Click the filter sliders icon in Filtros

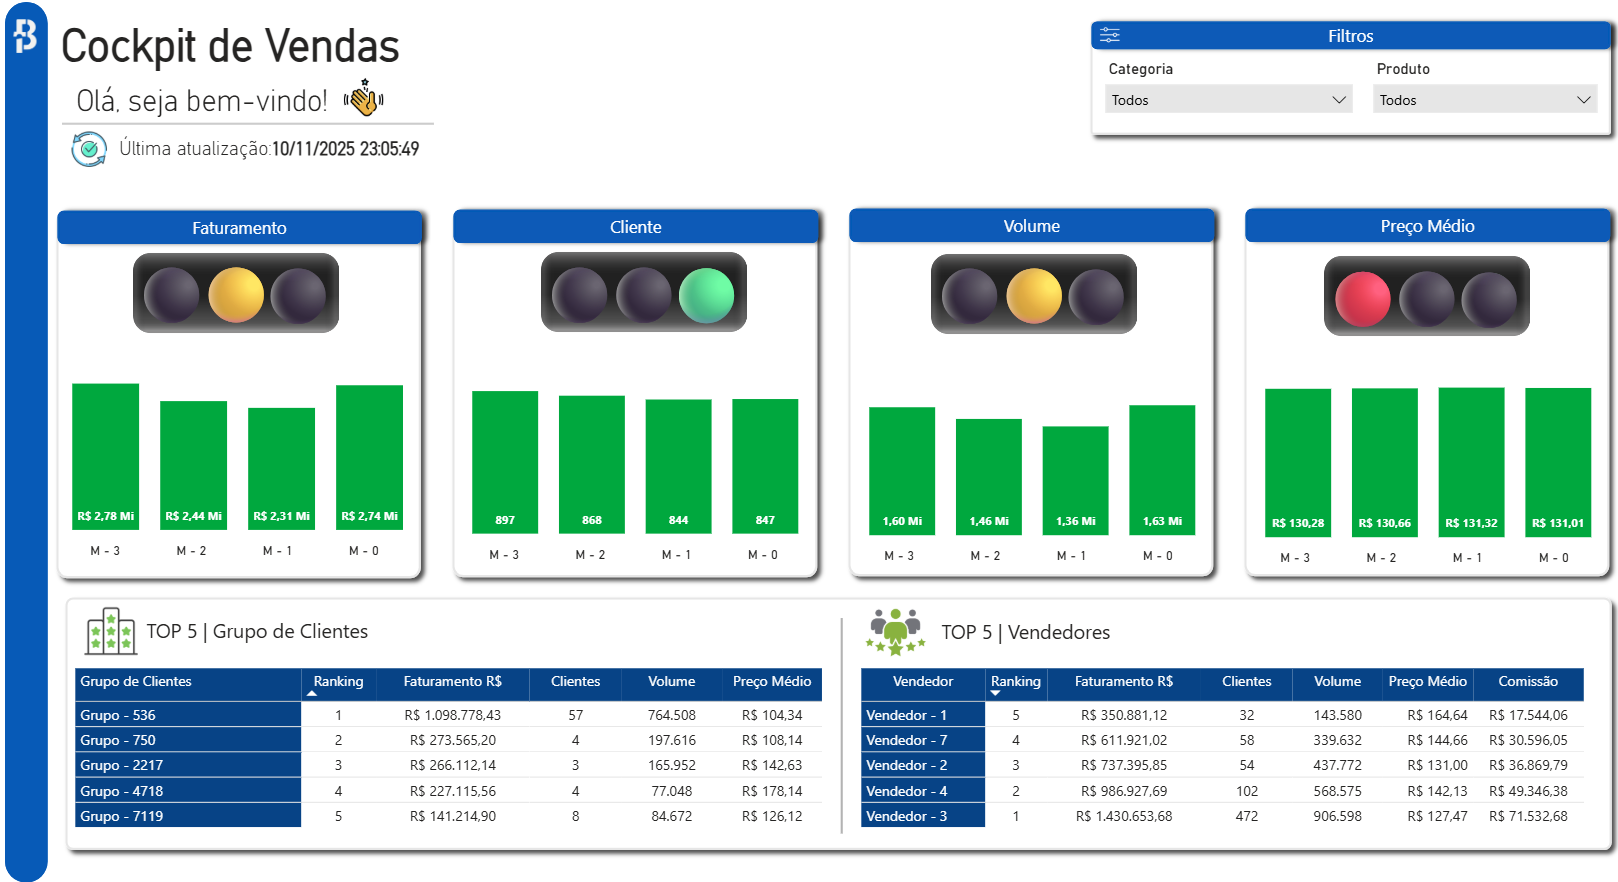coord(1110,36)
